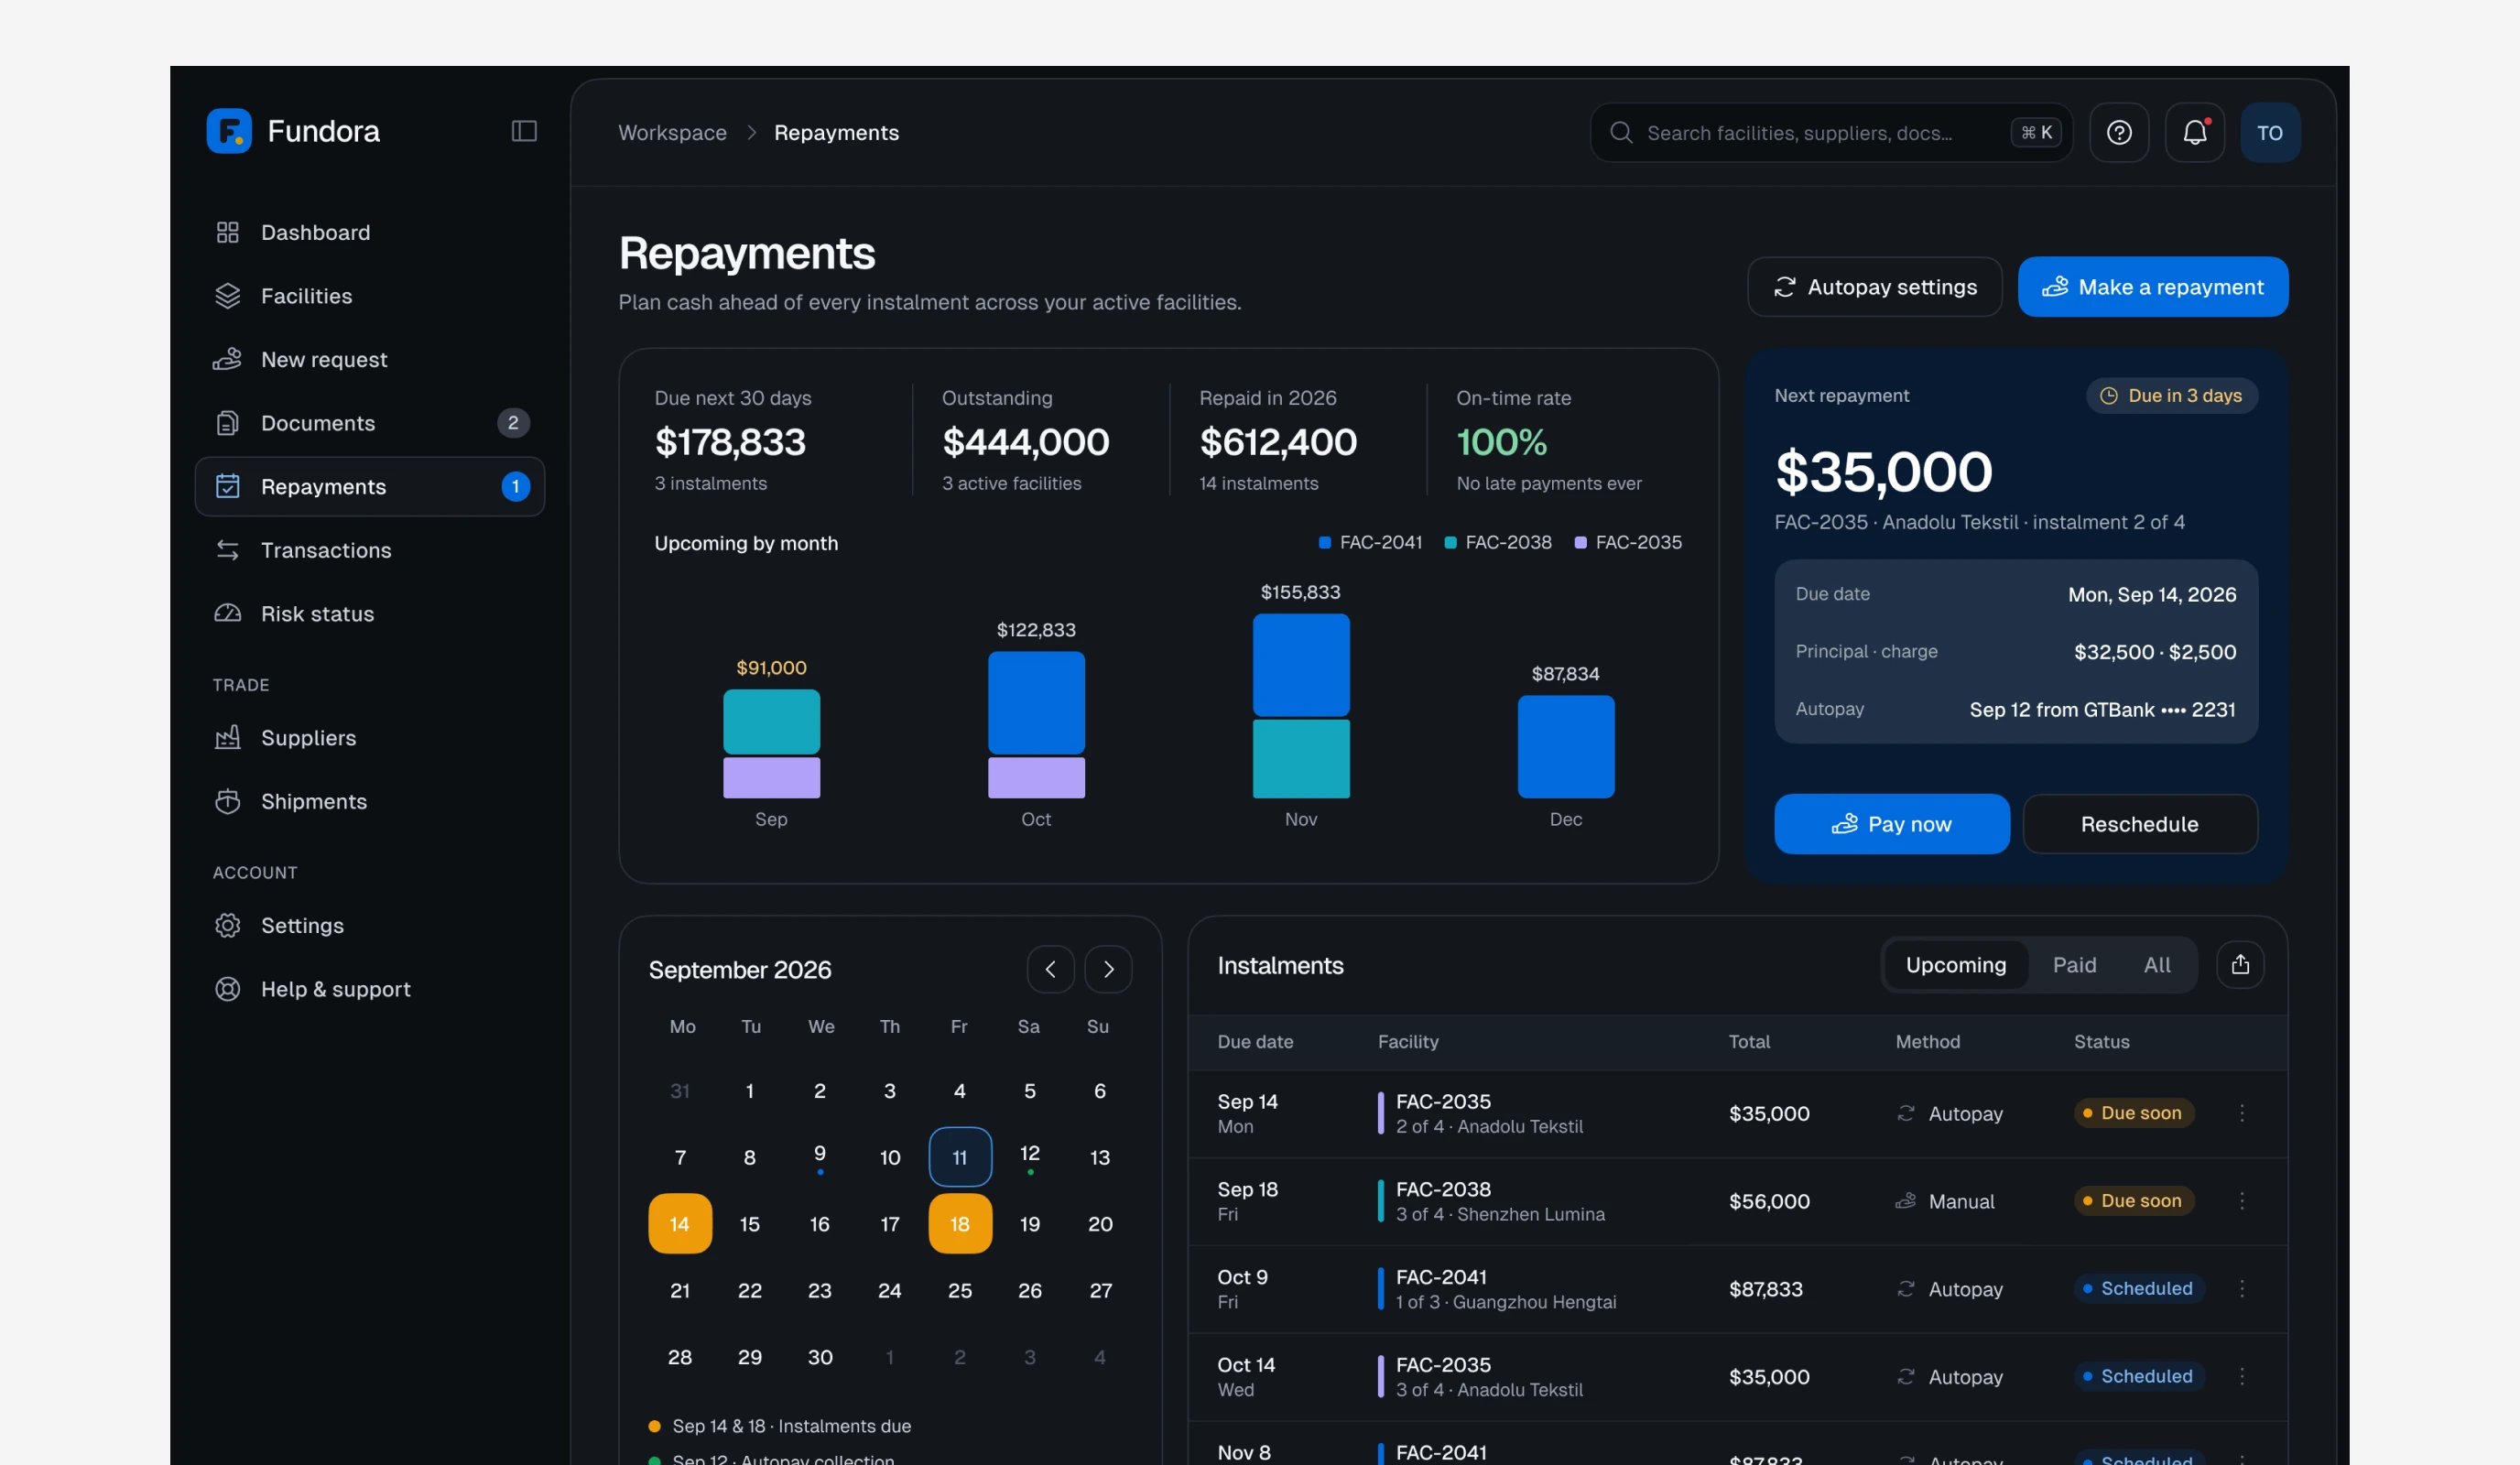The image size is (2520, 1465).
Task: Open Shipments under Trade
Action: (369, 801)
